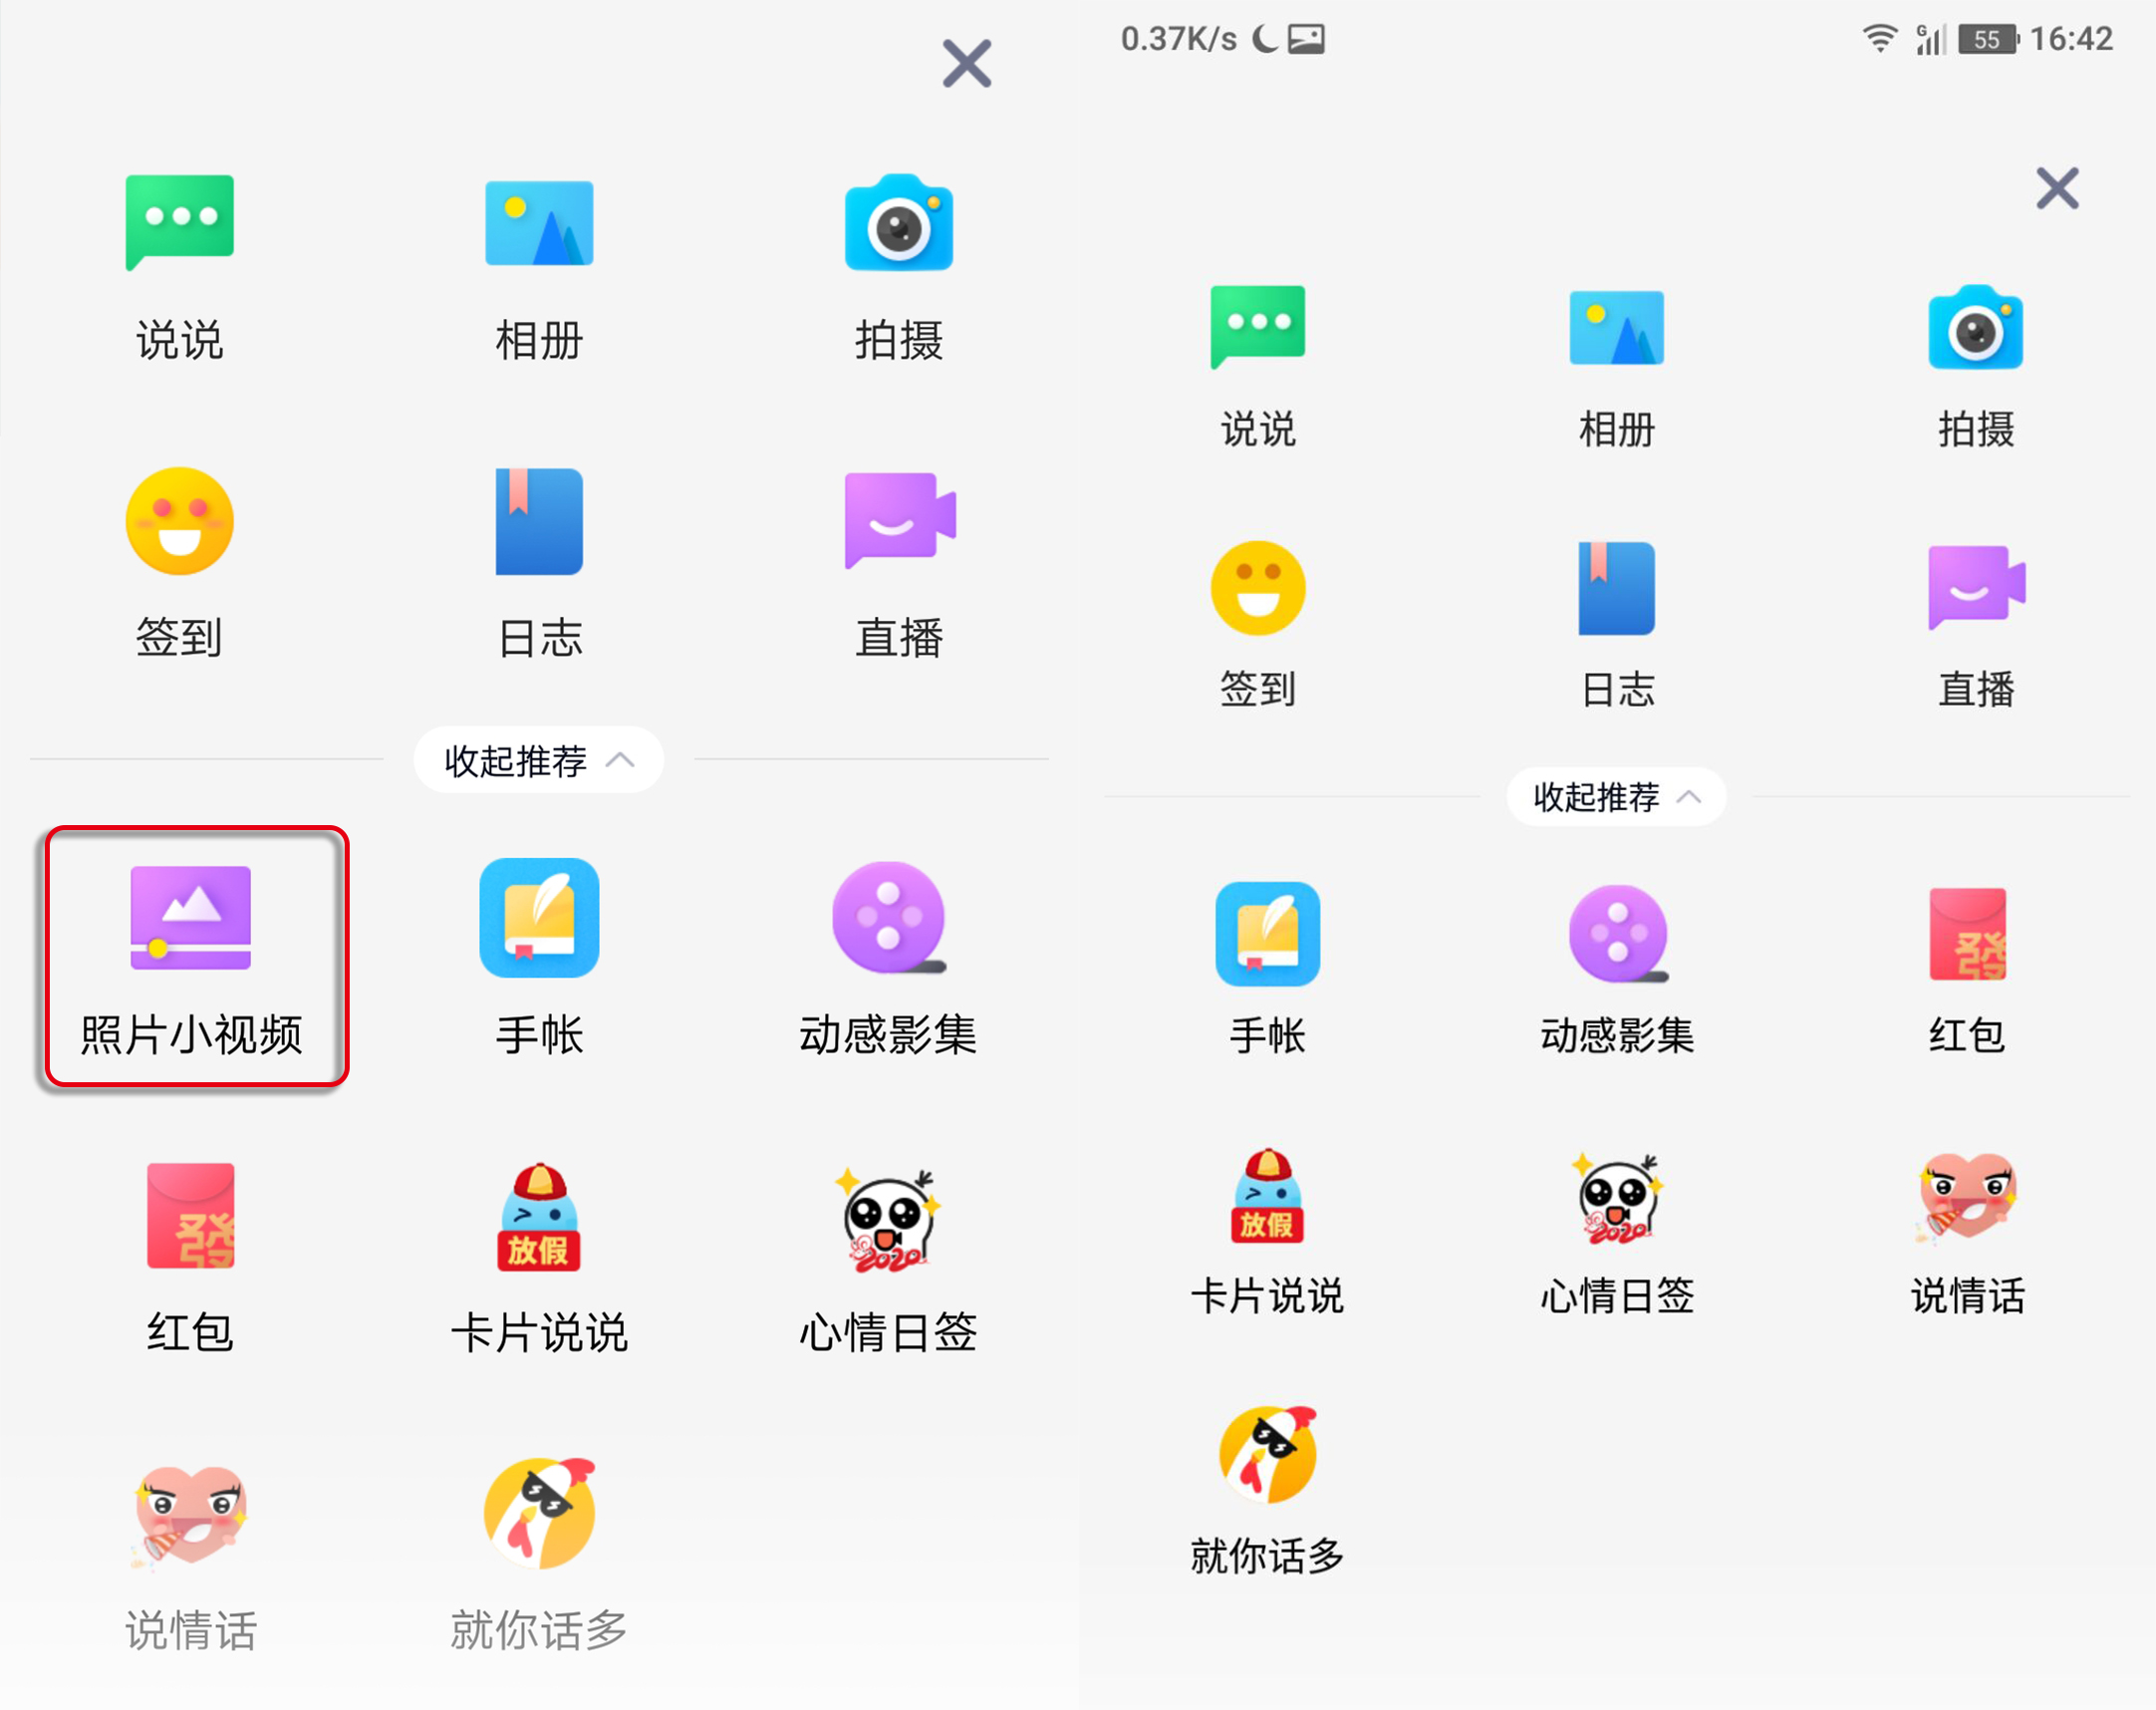Viewport: 2156px width, 1710px height.
Task: Send a 红包 red packet
Action: pyautogui.click(x=188, y=1250)
